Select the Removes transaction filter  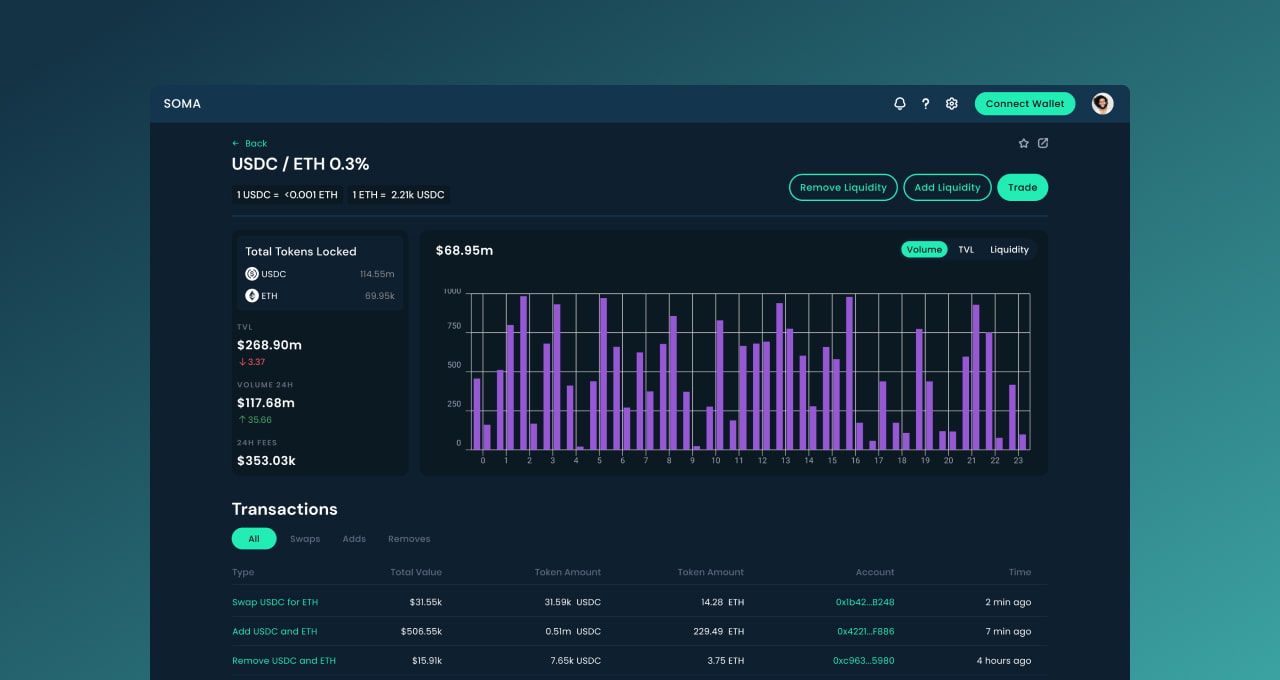click(x=409, y=538)
